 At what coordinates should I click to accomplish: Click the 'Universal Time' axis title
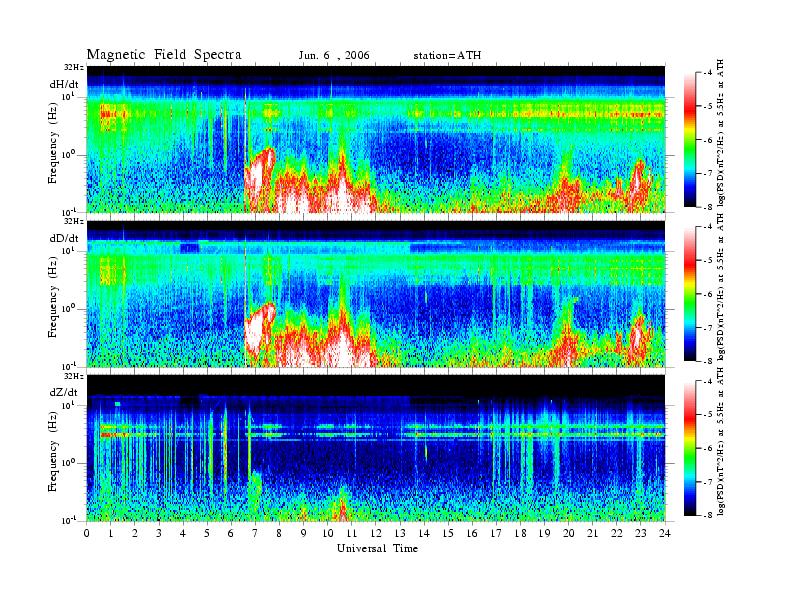coord(377,548)
